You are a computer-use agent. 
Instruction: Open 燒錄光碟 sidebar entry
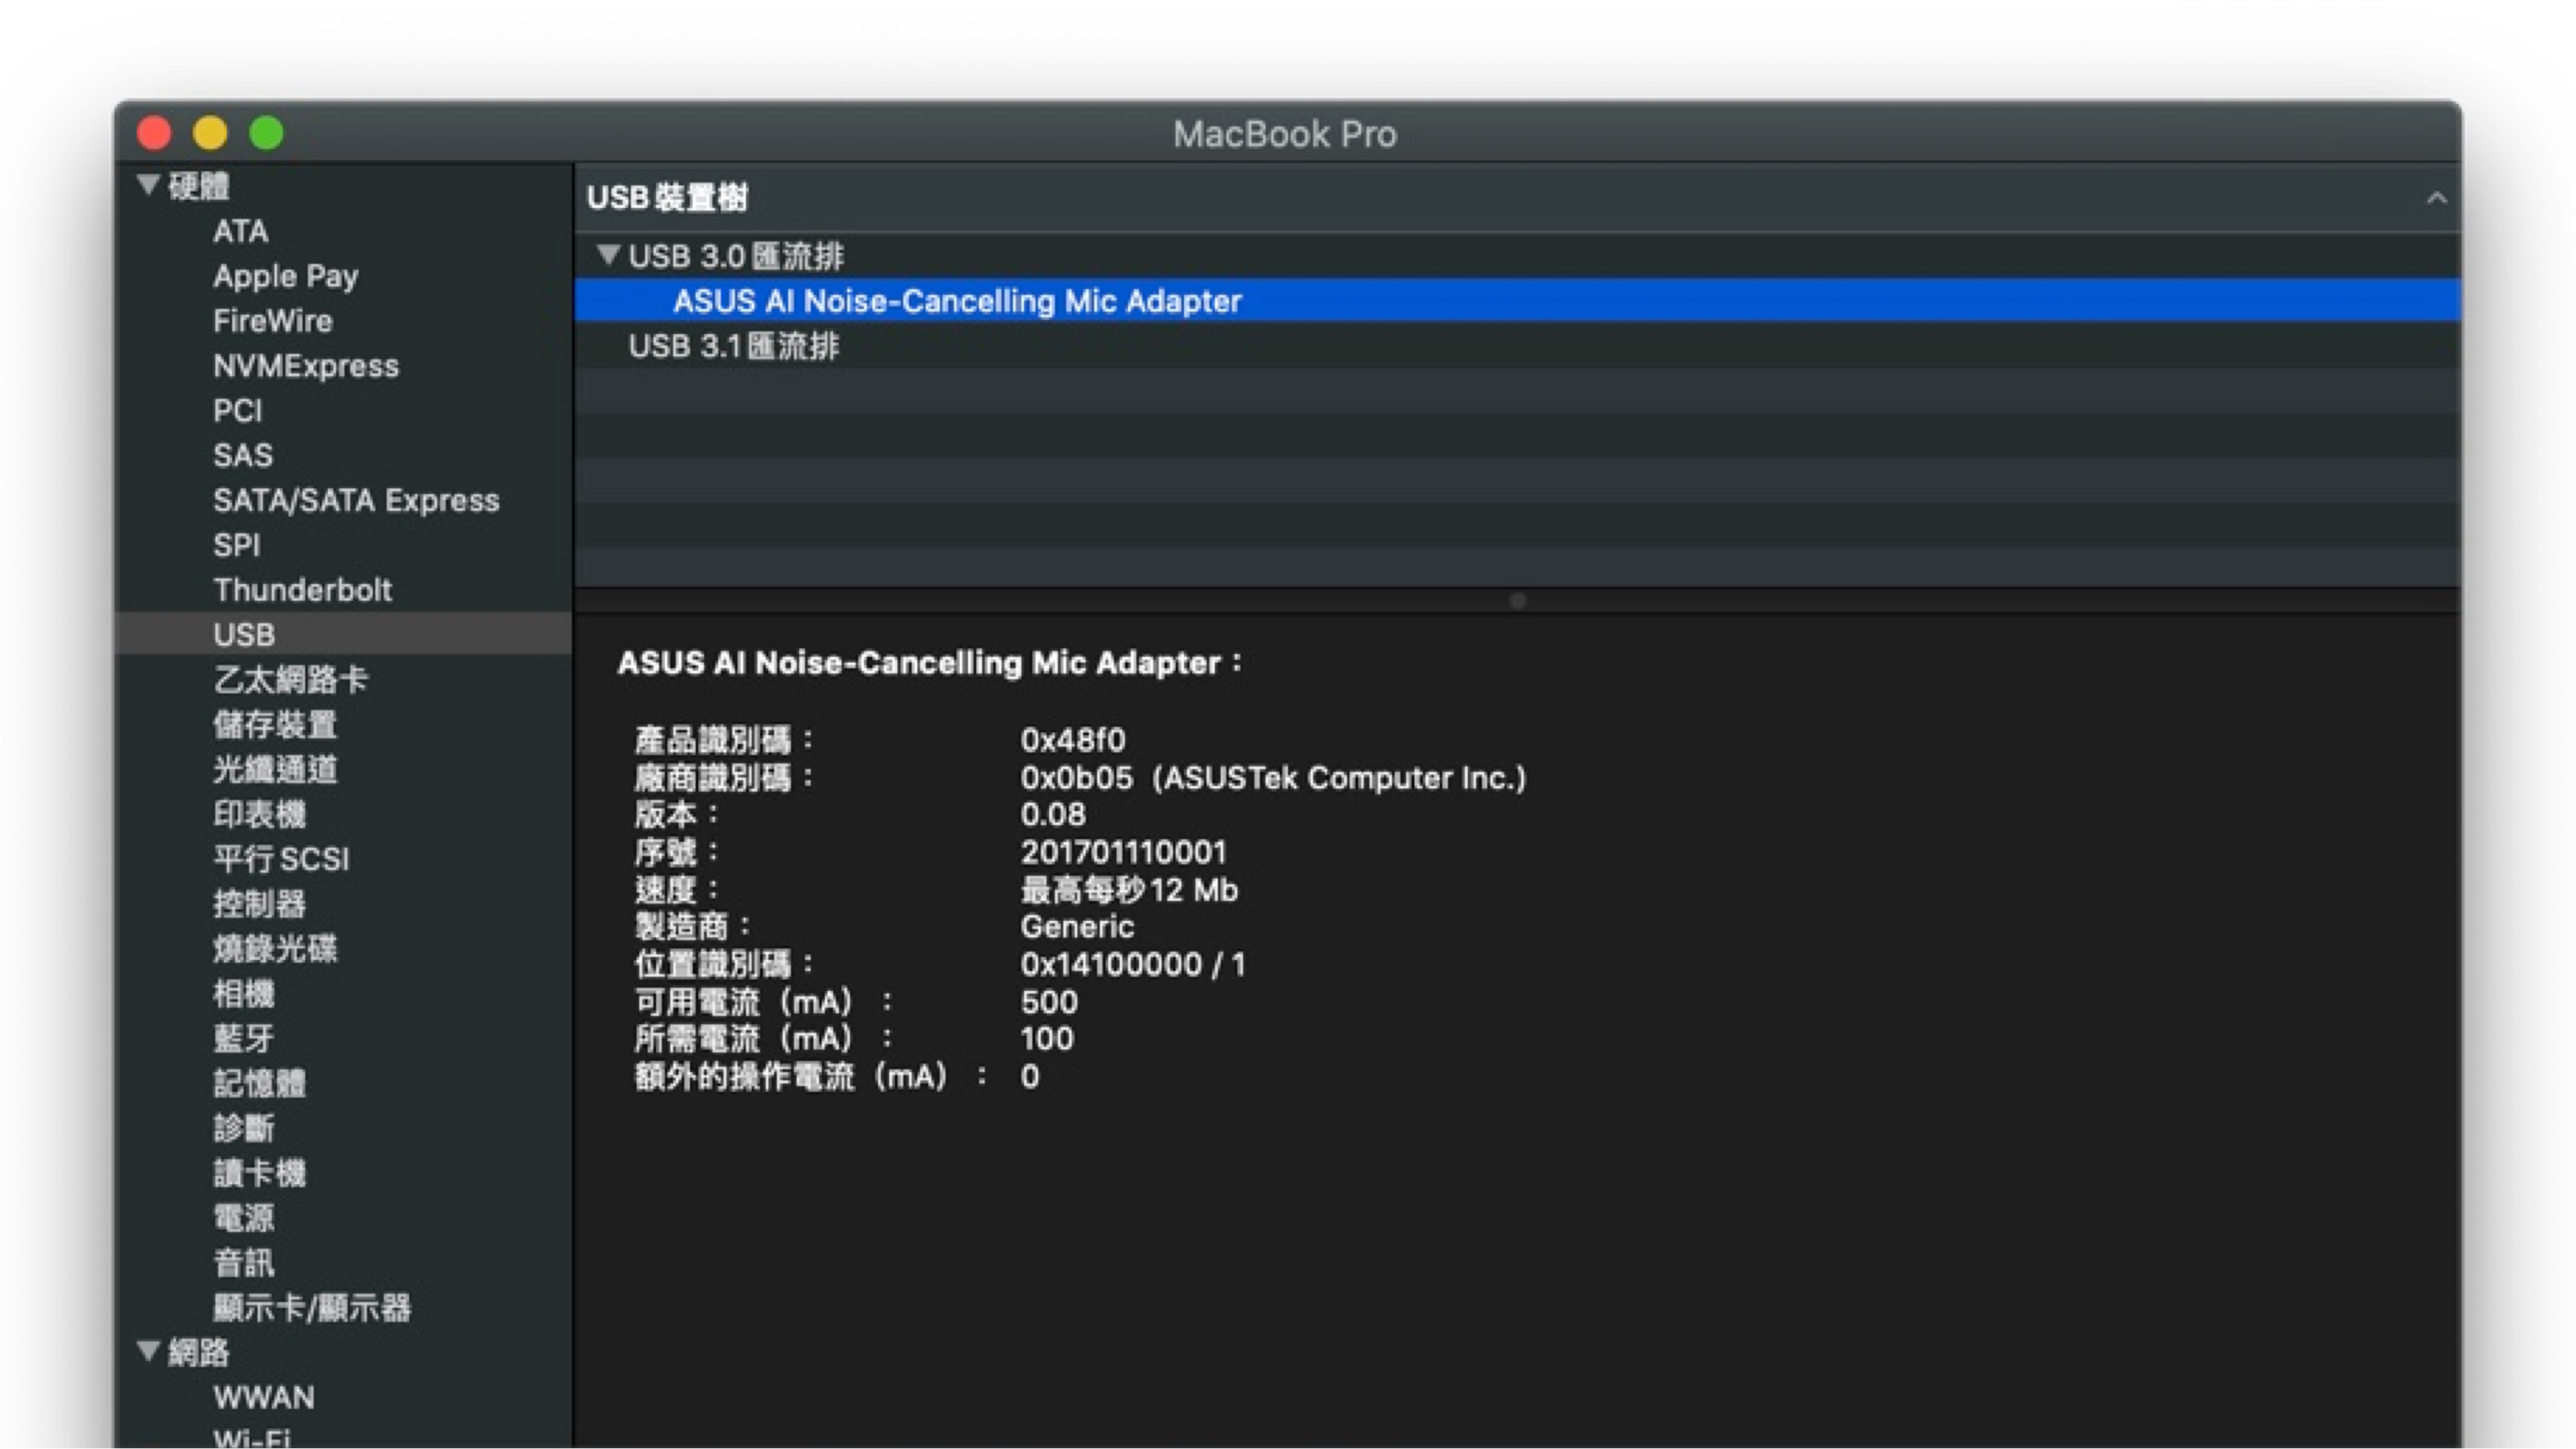[275, 949]
